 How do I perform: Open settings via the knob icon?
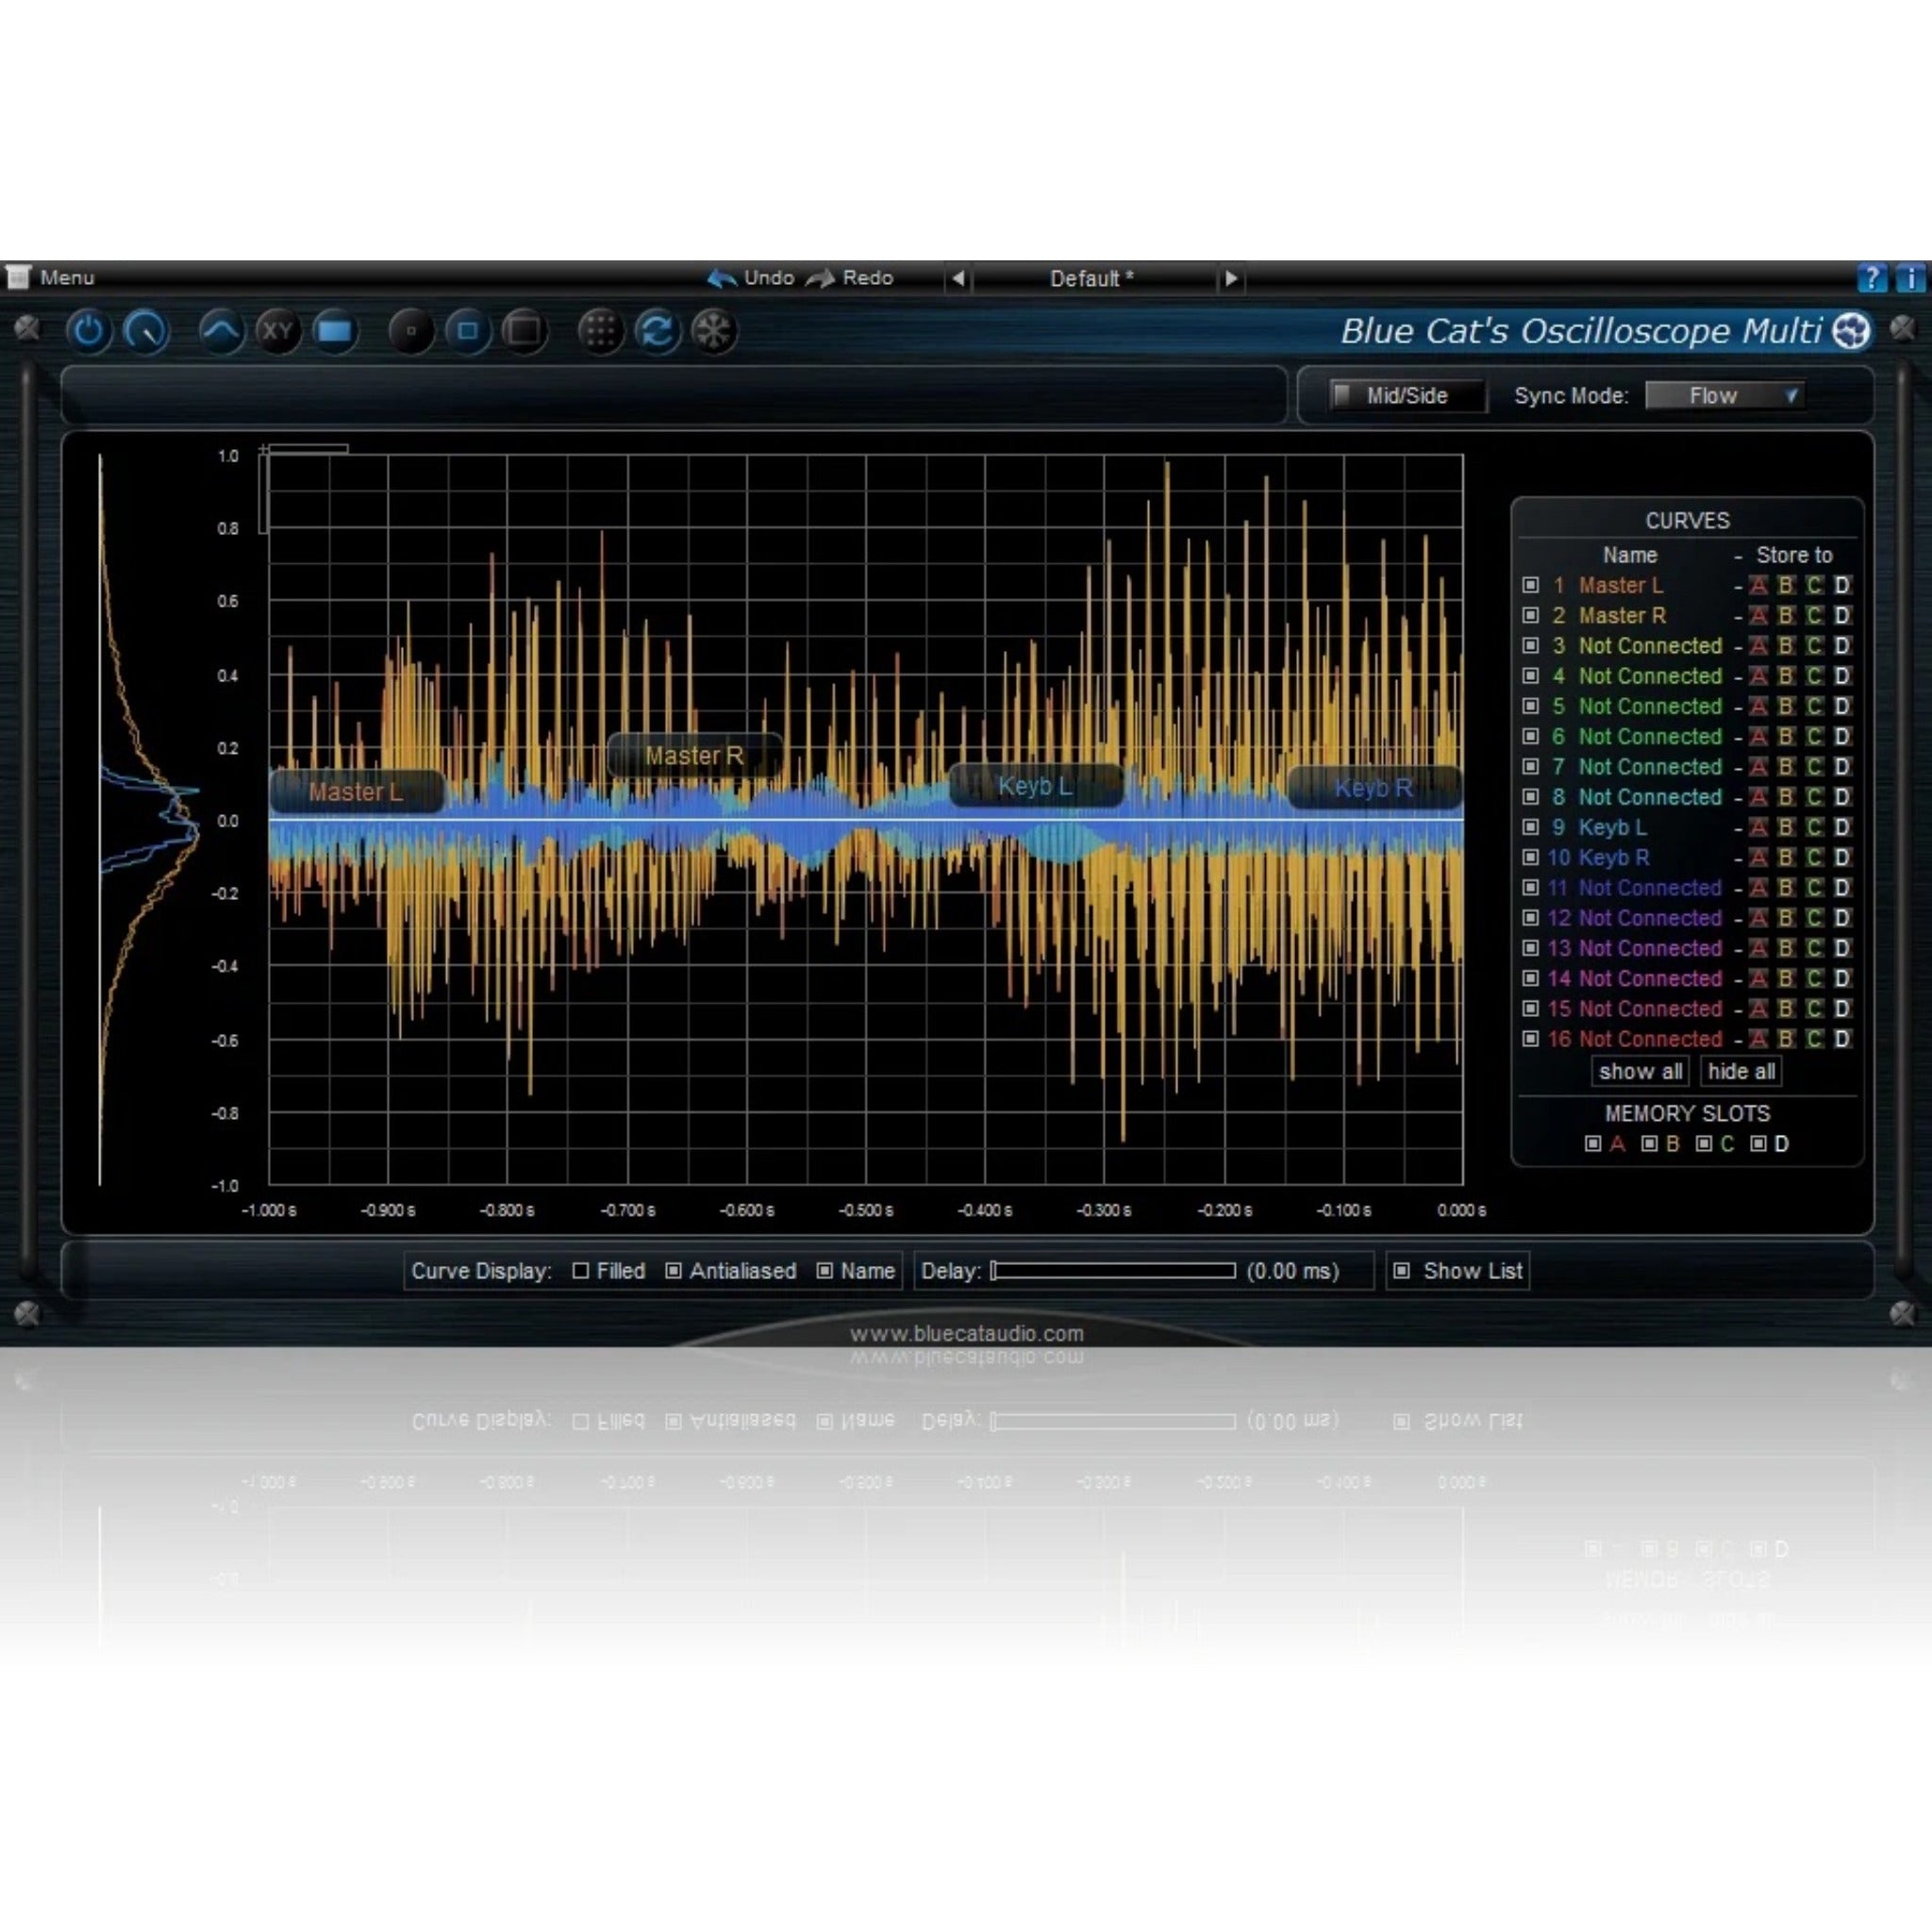pos(147,333)
